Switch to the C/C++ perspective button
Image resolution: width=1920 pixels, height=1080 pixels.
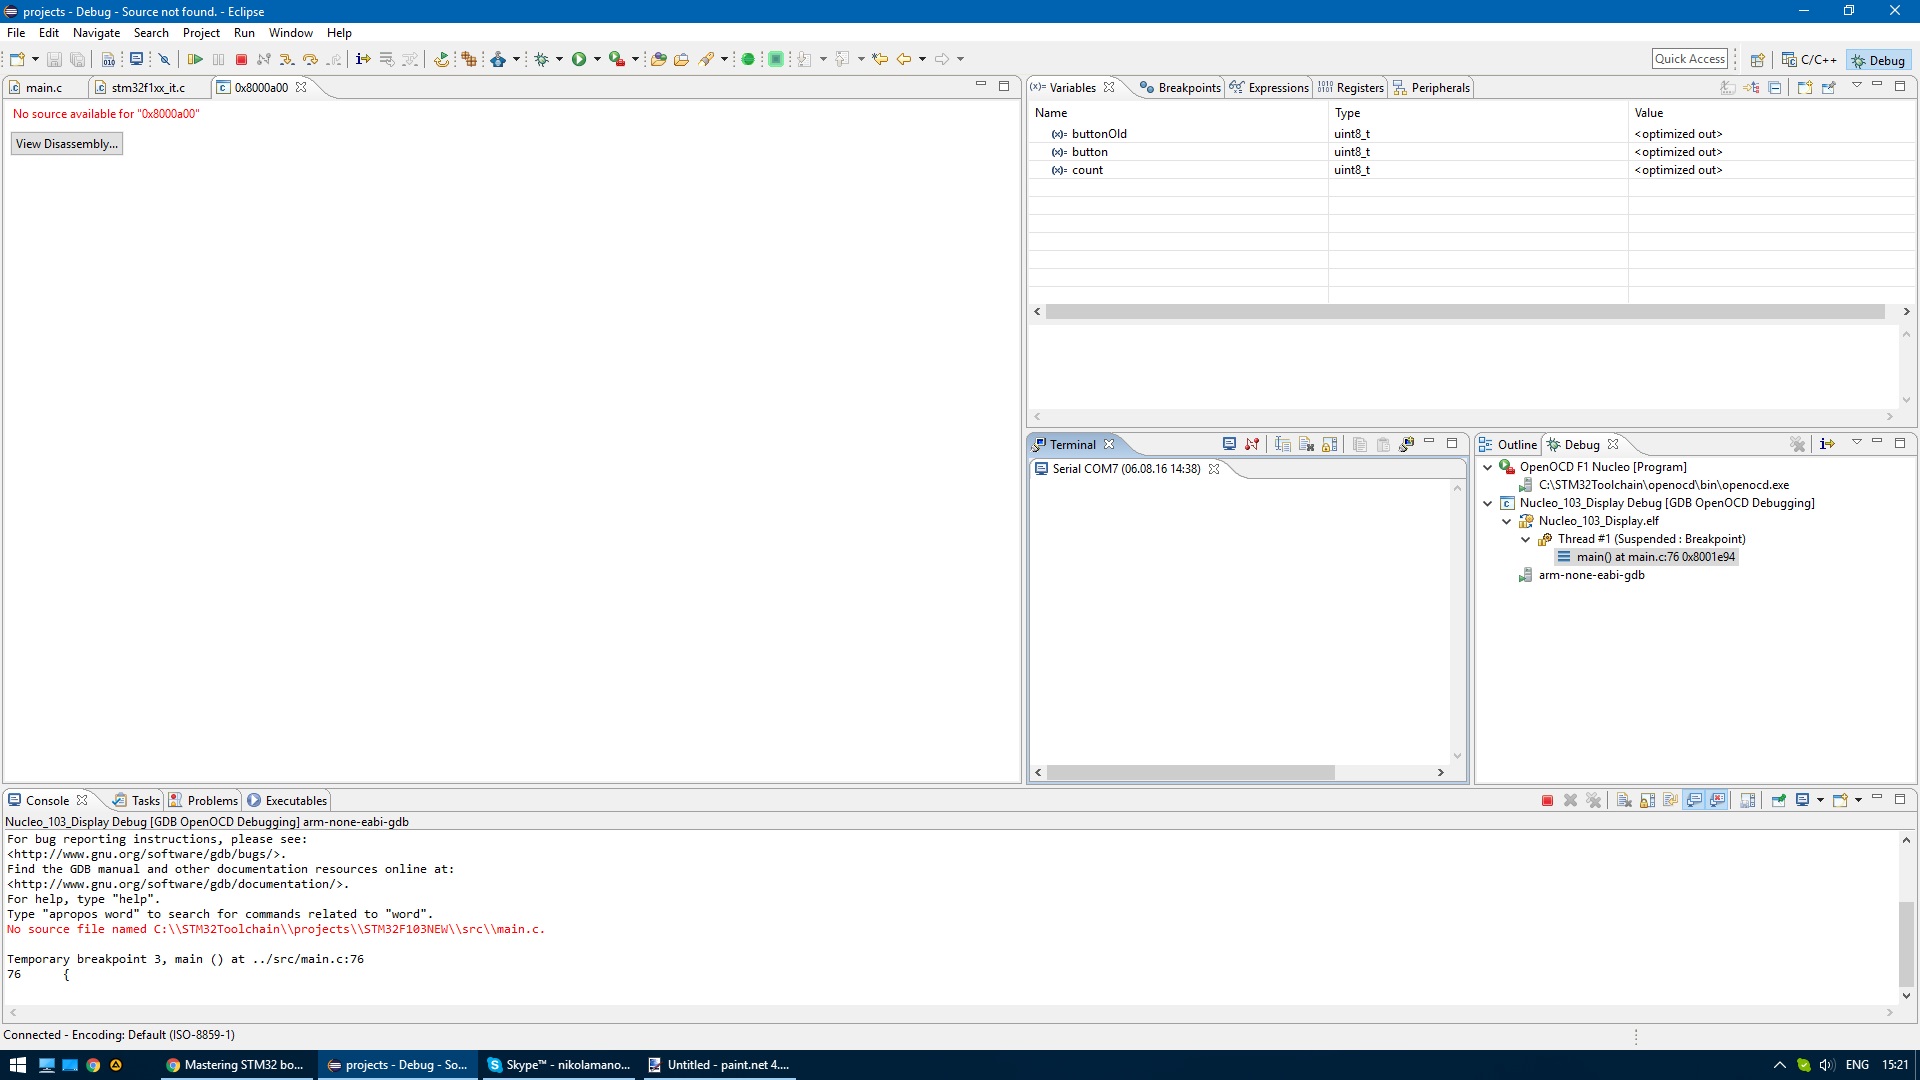(1809, 60)
